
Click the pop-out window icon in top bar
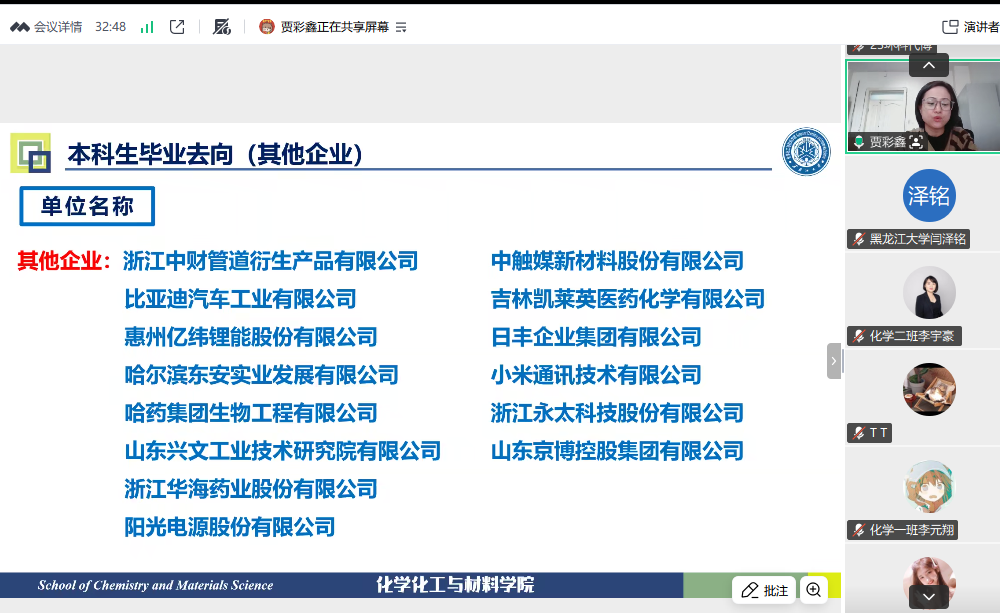pos(177,27)
